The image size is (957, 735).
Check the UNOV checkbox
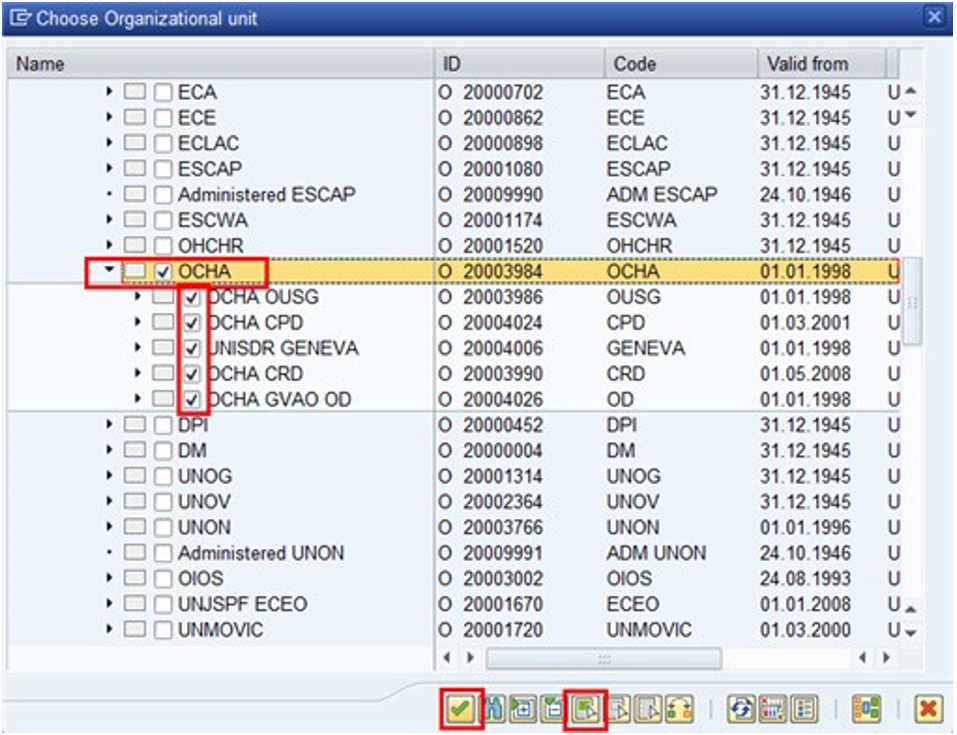point(163,502)
